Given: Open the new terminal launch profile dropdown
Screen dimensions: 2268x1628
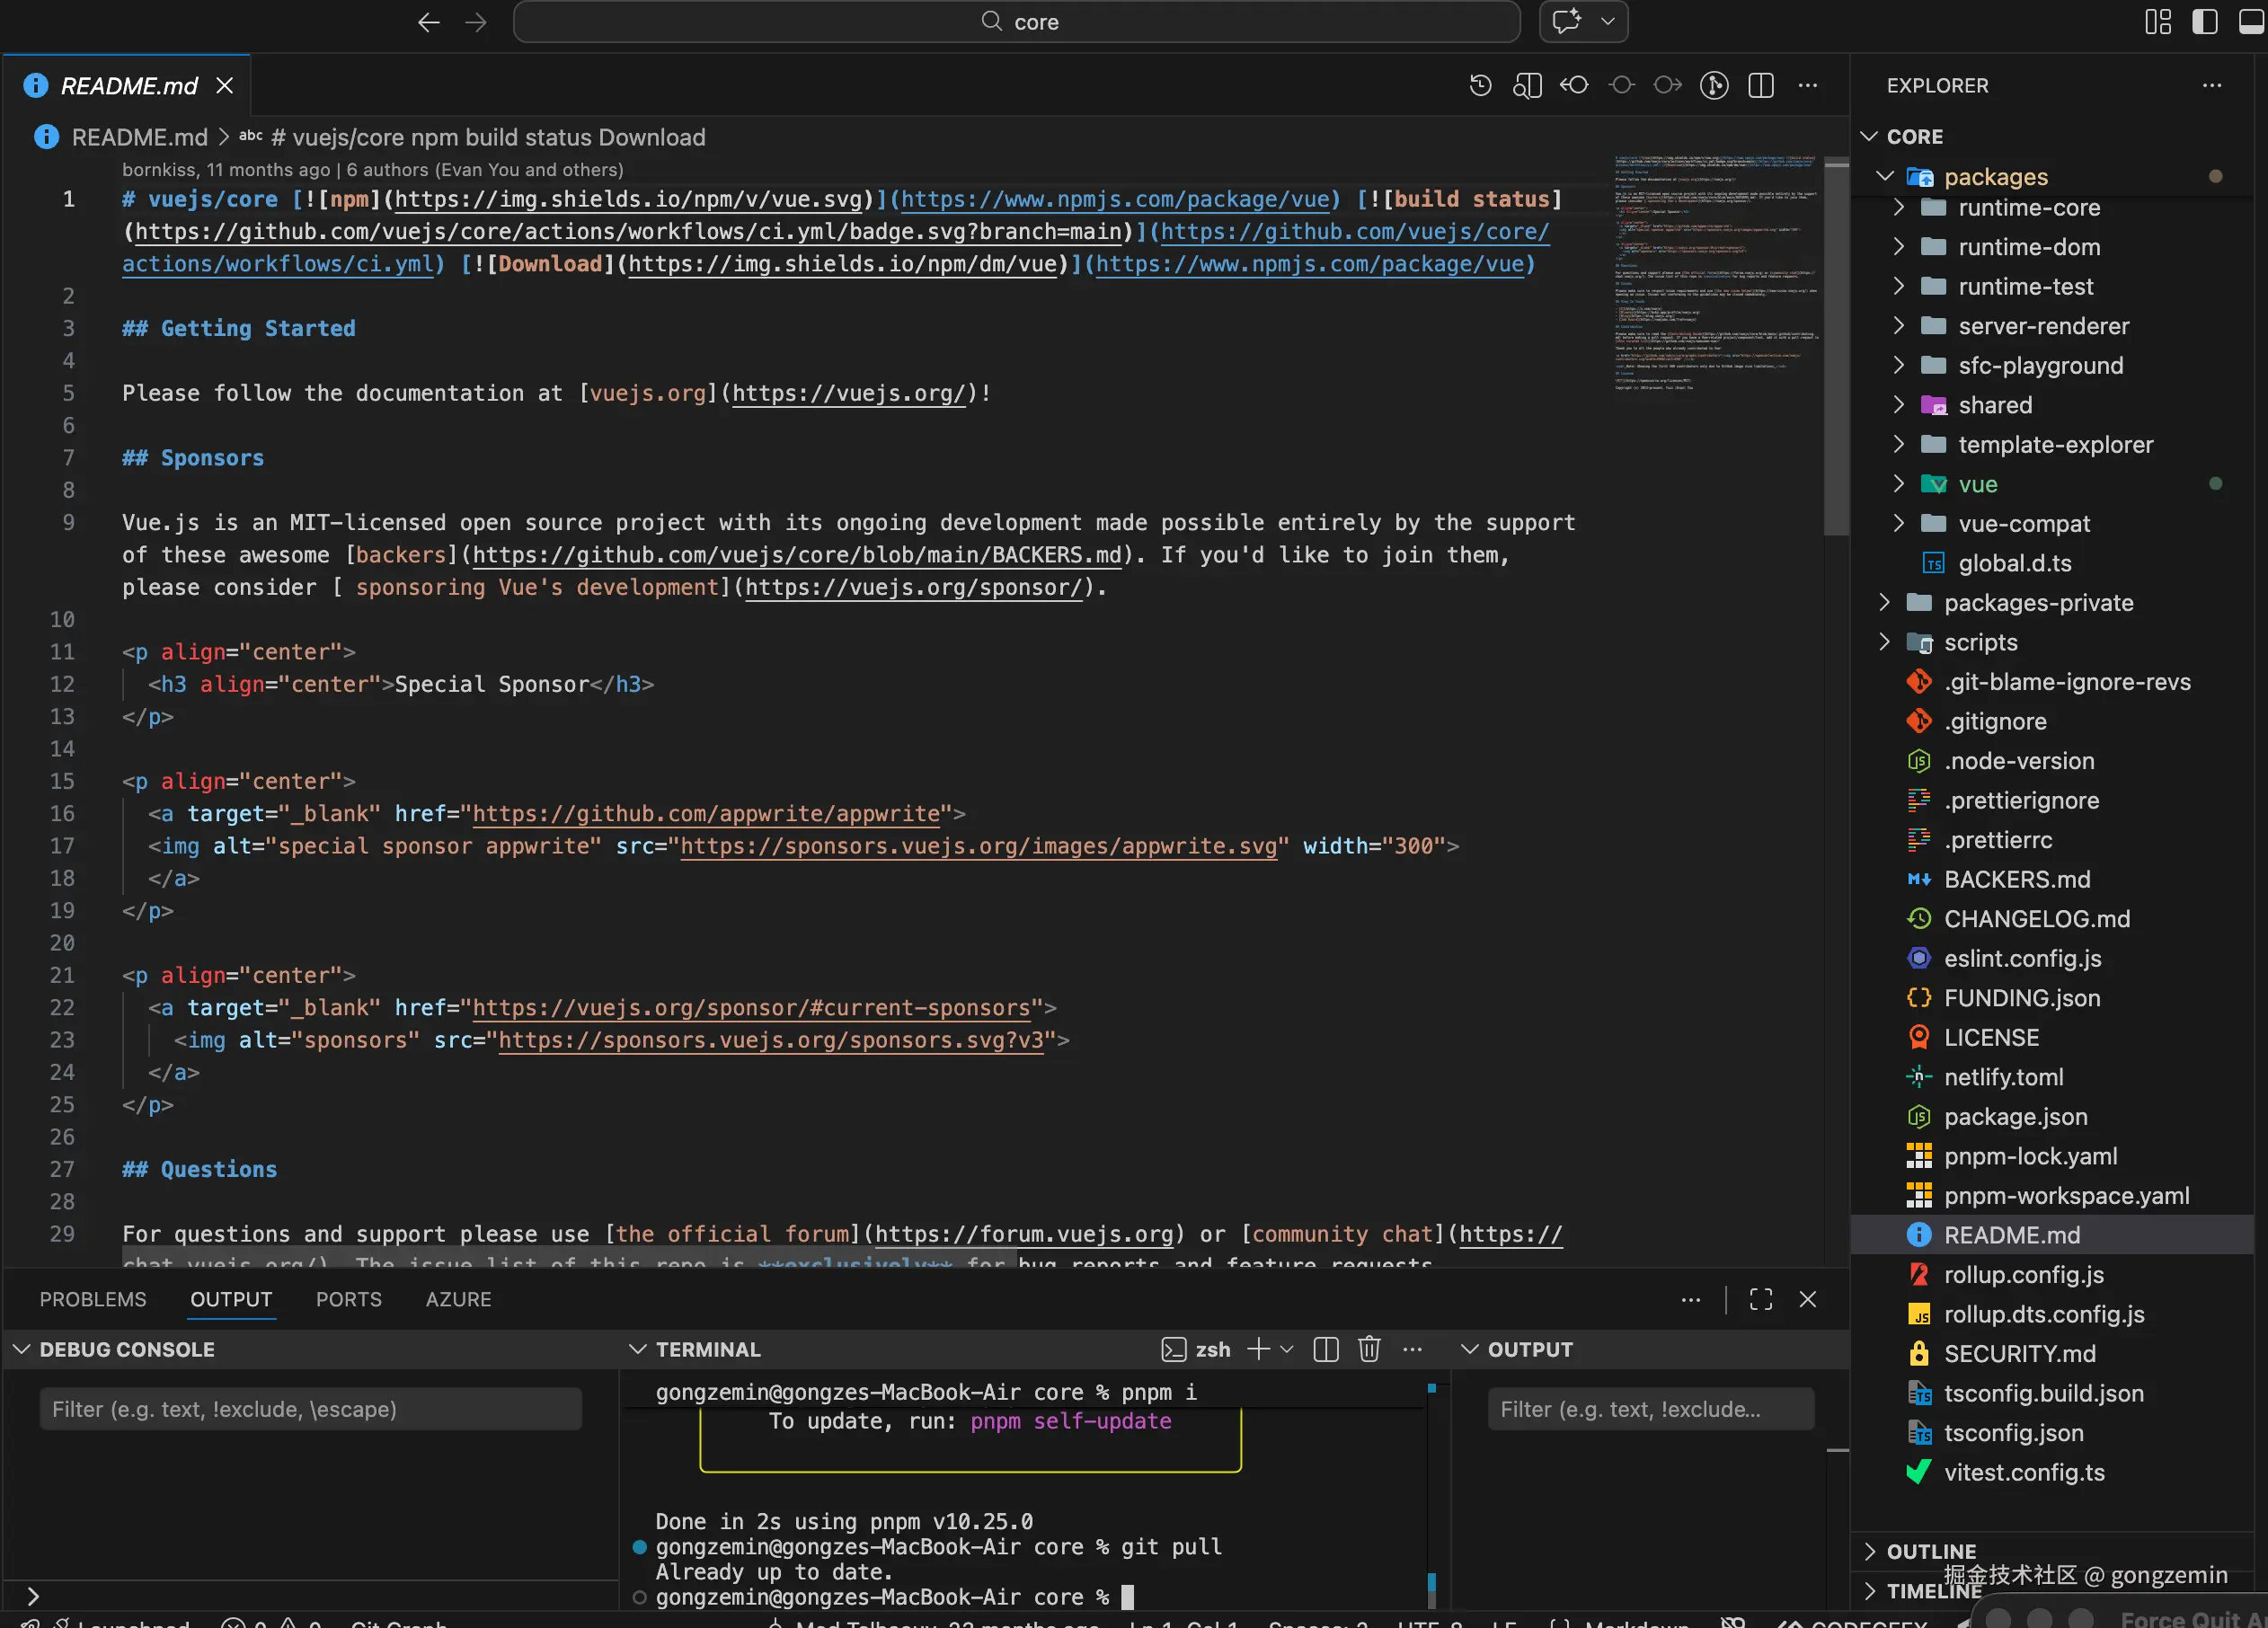Looking at the screenshot, I should [x=1287, y=1349].
